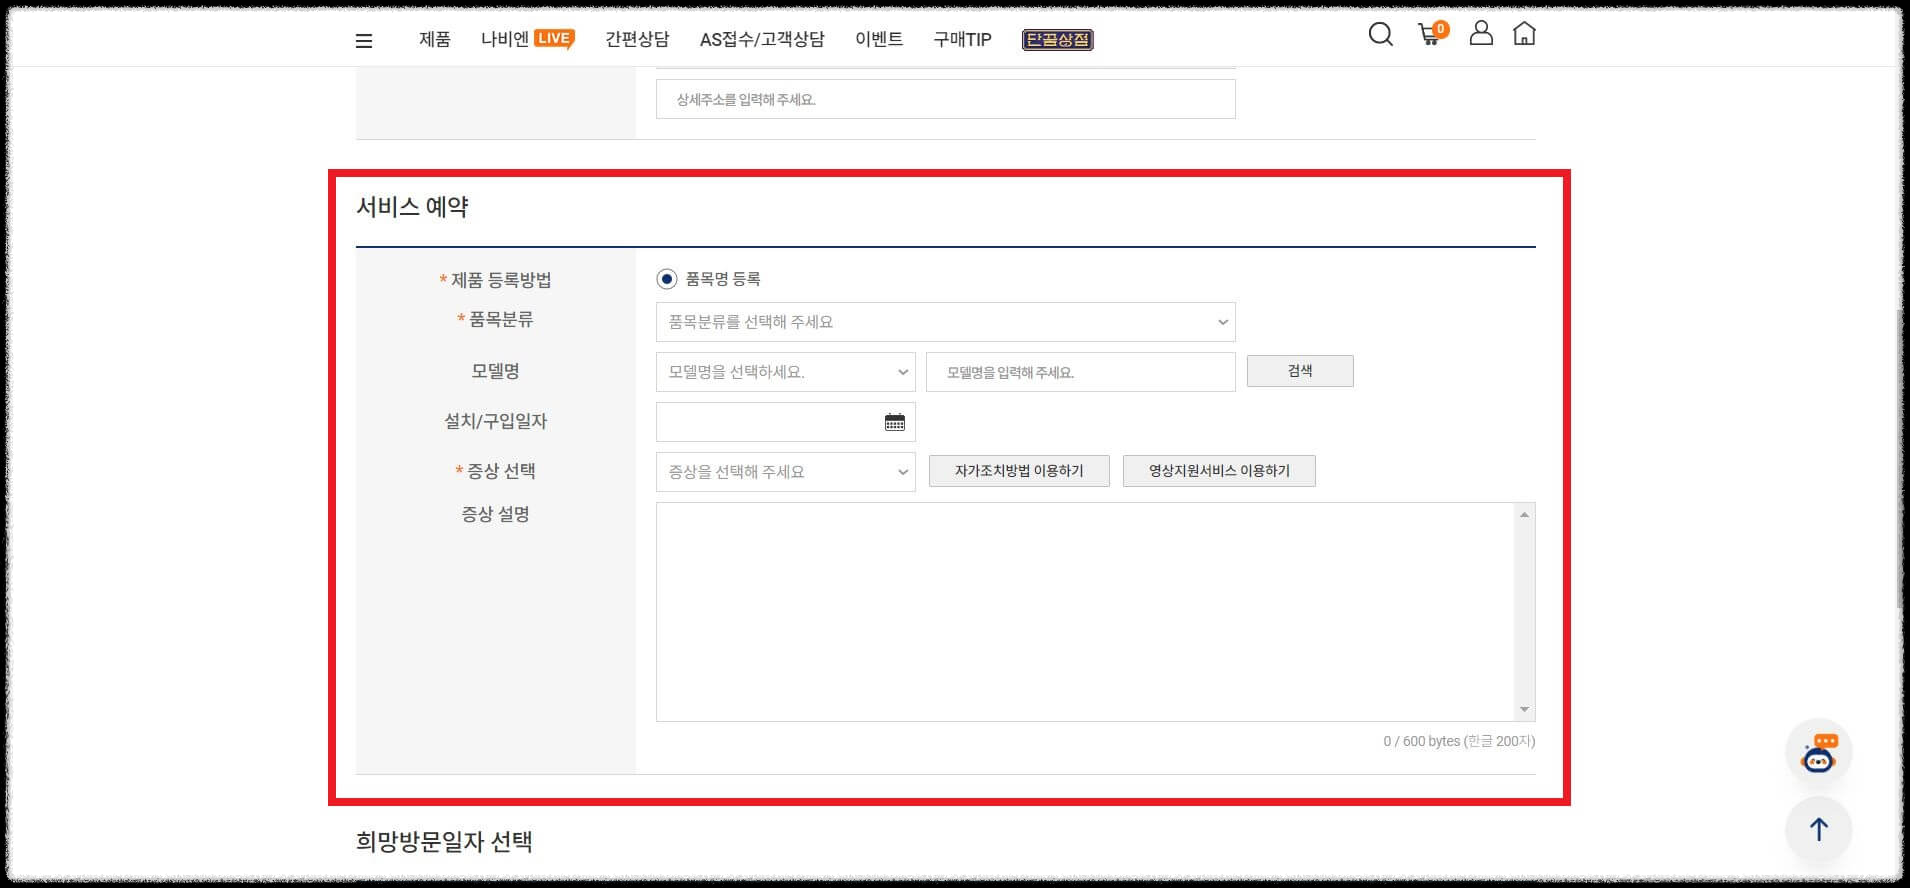Screen dimensions: 1910x888
Task: Open the shopping cart icon
Action: pos(1432,34)
